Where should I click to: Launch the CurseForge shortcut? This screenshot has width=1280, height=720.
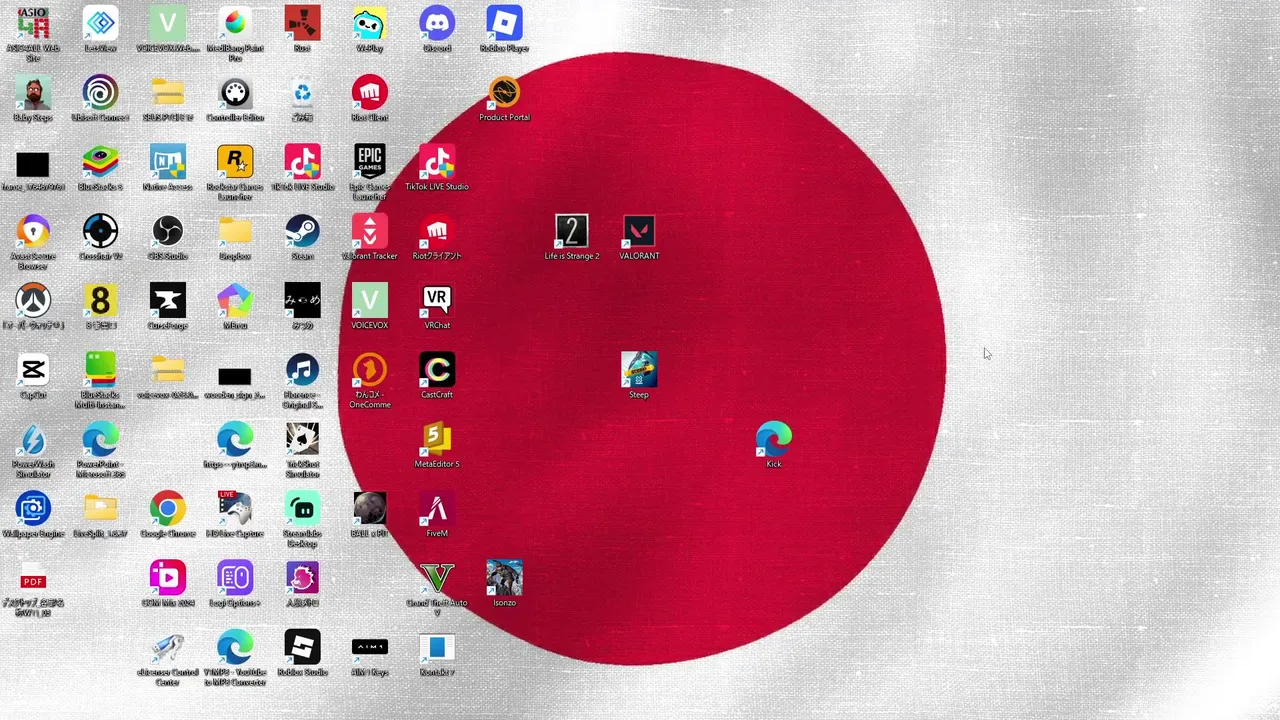[x=167, y=301]
